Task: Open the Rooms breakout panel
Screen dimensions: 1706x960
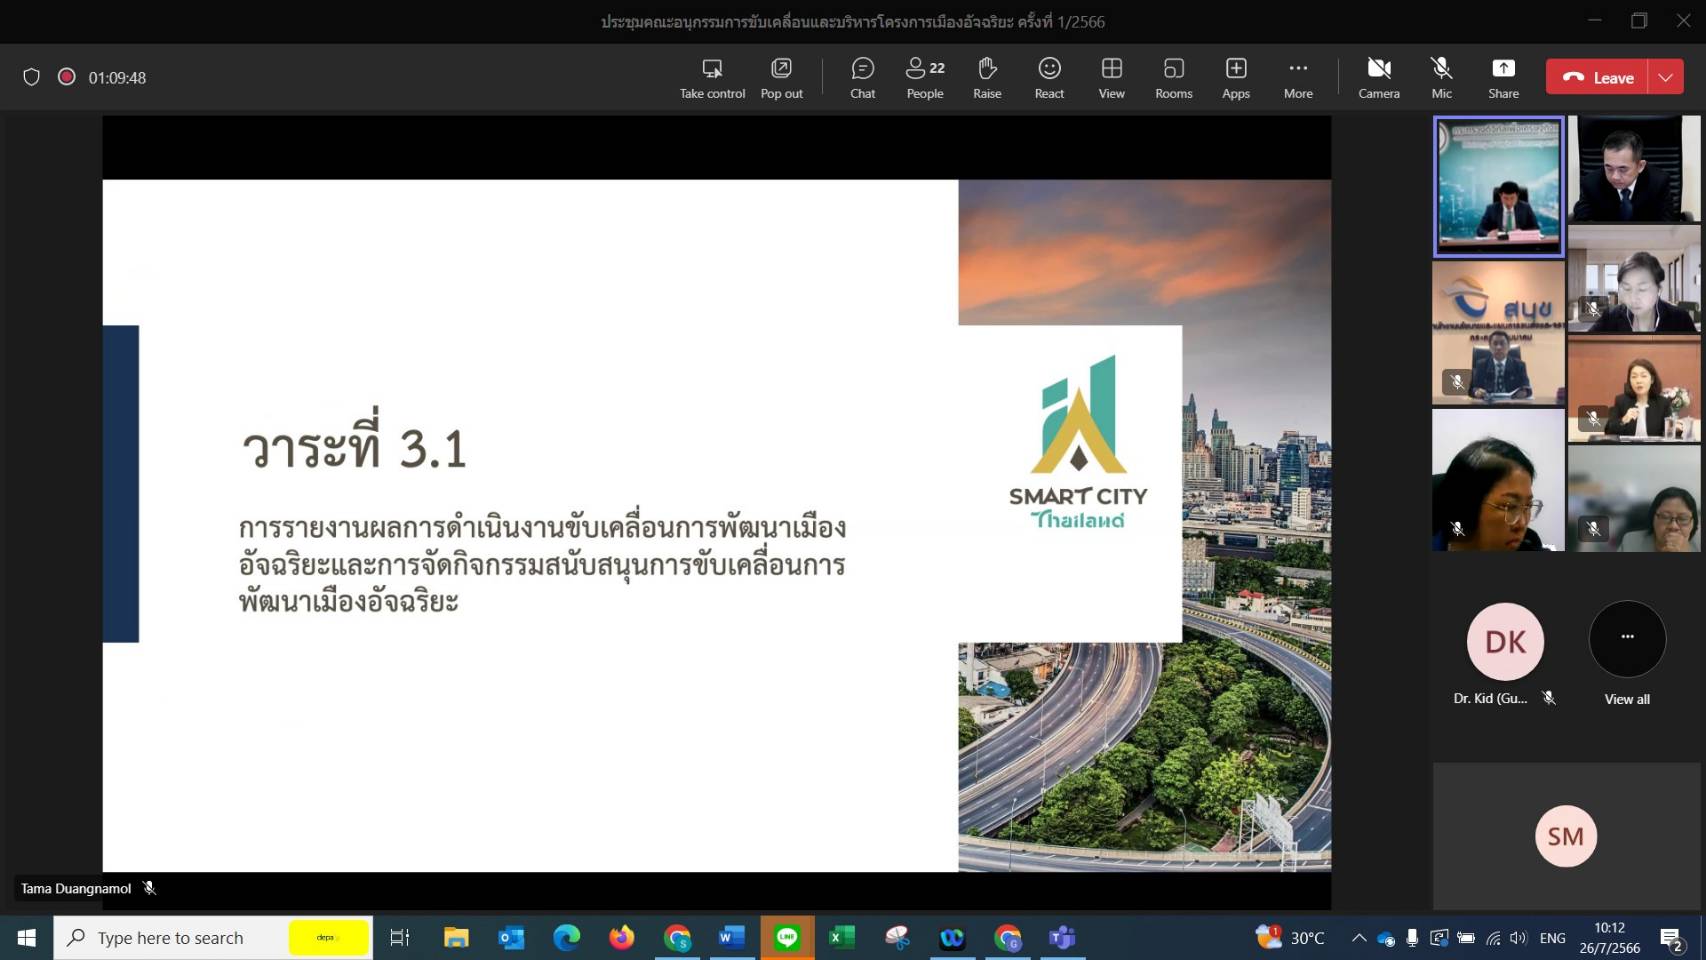Action: click(1173, 78)
